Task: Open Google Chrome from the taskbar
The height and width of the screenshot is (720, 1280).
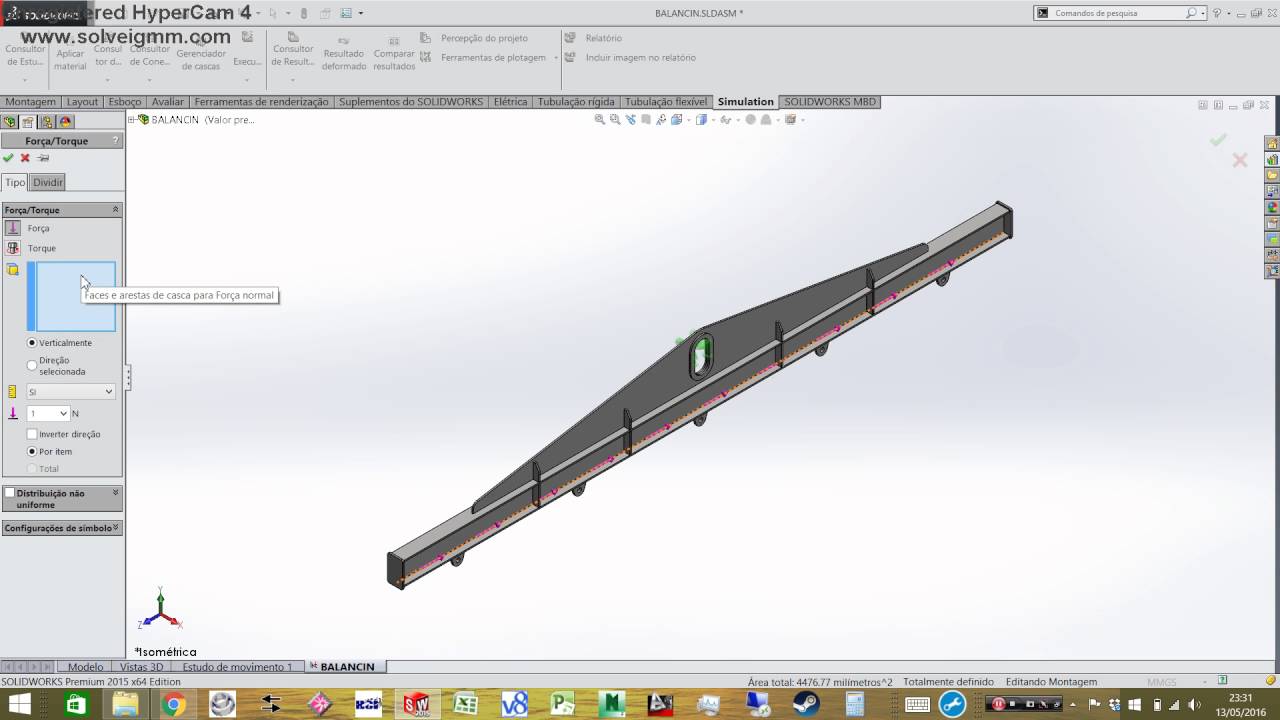Action: coord(174,704)
